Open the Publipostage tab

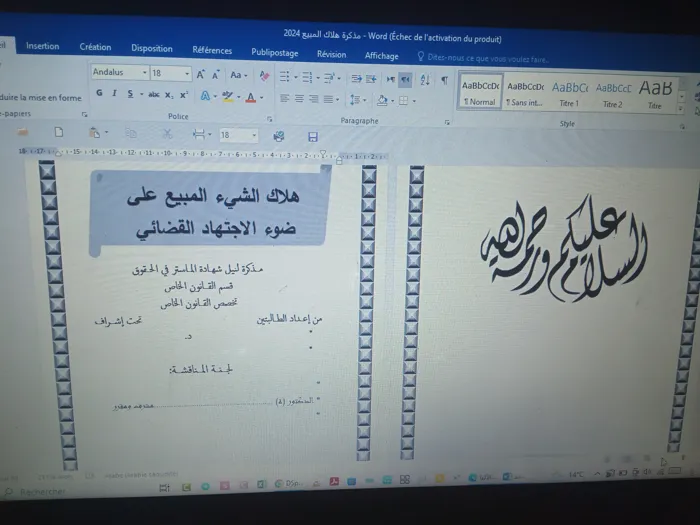[275, 53]
